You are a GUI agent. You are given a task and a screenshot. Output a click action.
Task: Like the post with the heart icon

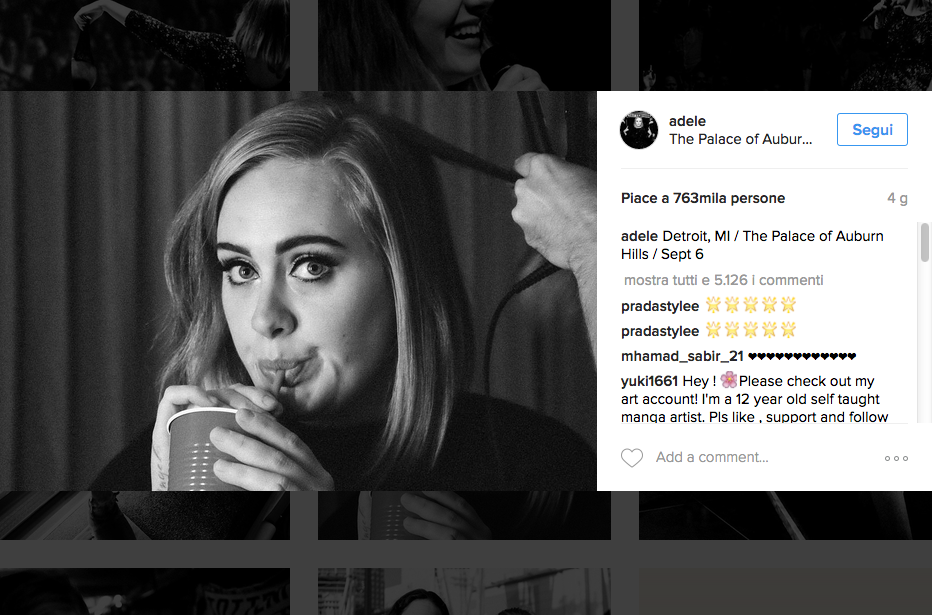631,458
